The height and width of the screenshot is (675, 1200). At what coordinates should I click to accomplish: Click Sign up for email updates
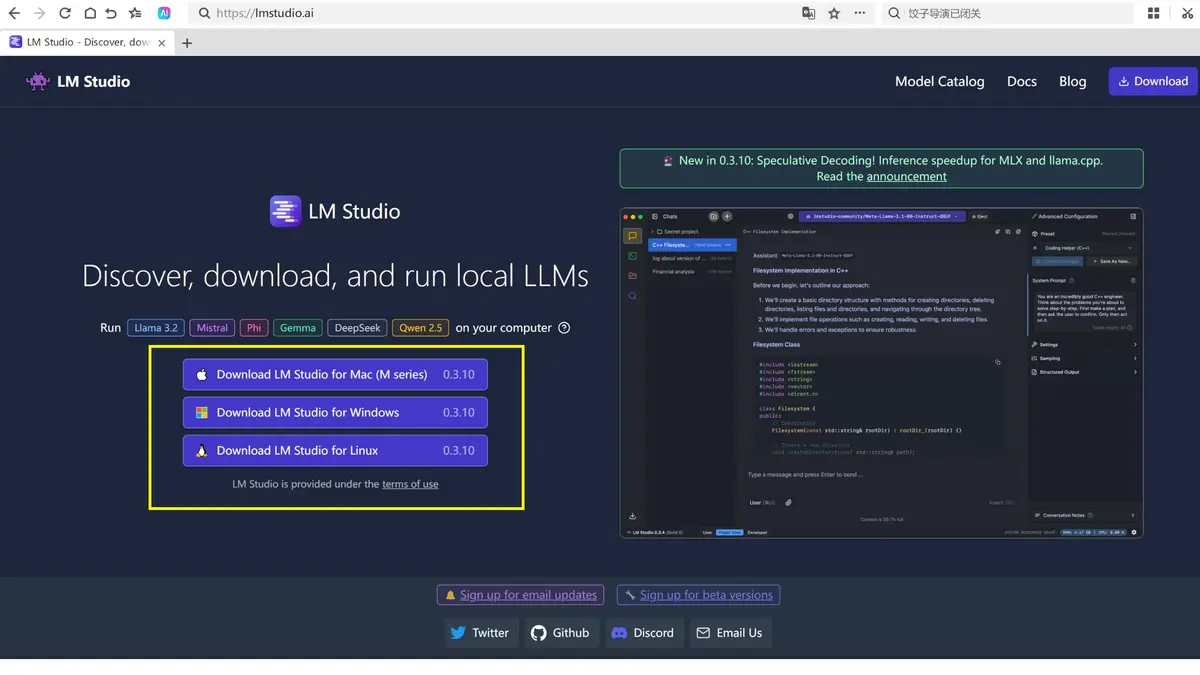point(520,595)
